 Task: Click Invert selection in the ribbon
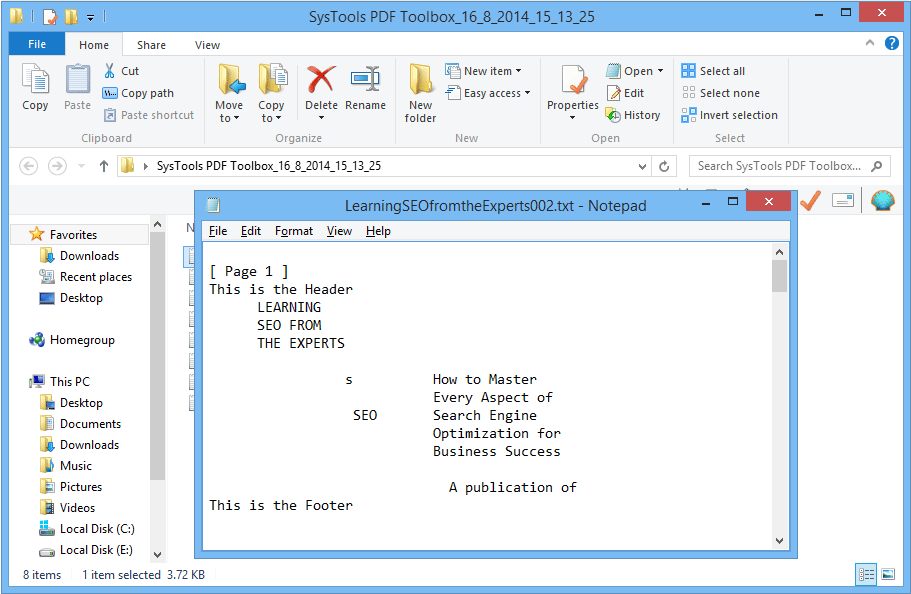729,115
